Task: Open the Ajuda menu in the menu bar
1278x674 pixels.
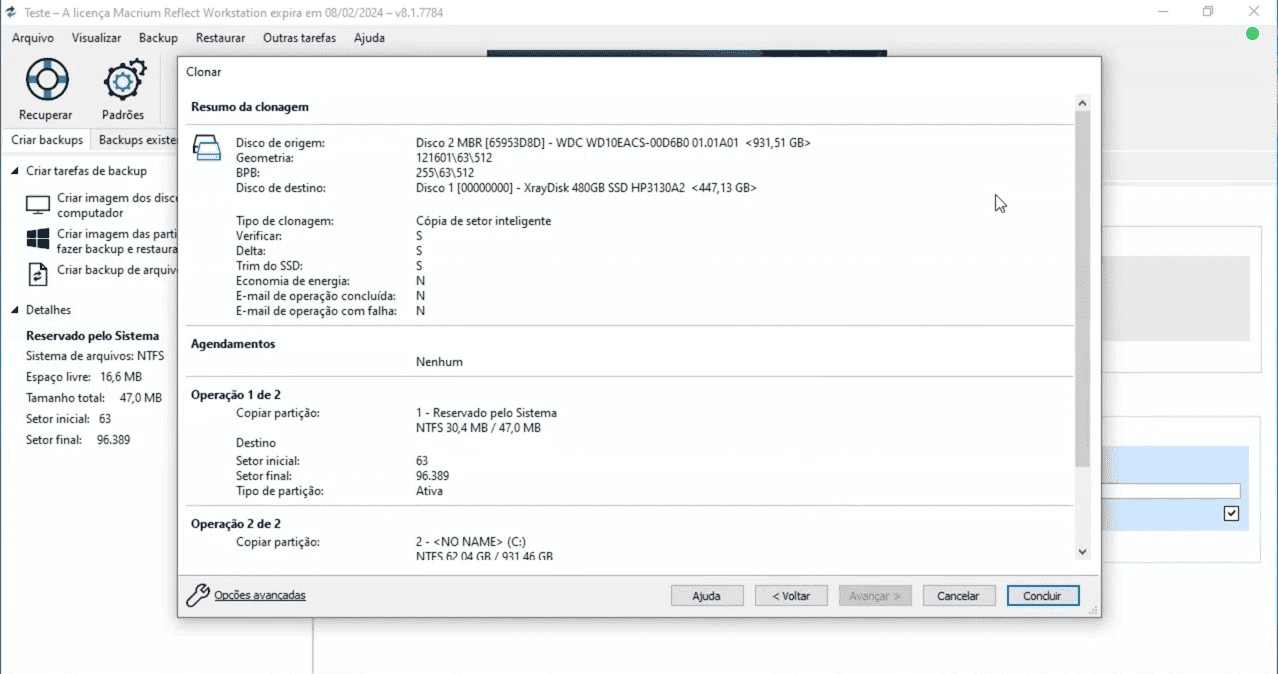Action: coord(369,38)
